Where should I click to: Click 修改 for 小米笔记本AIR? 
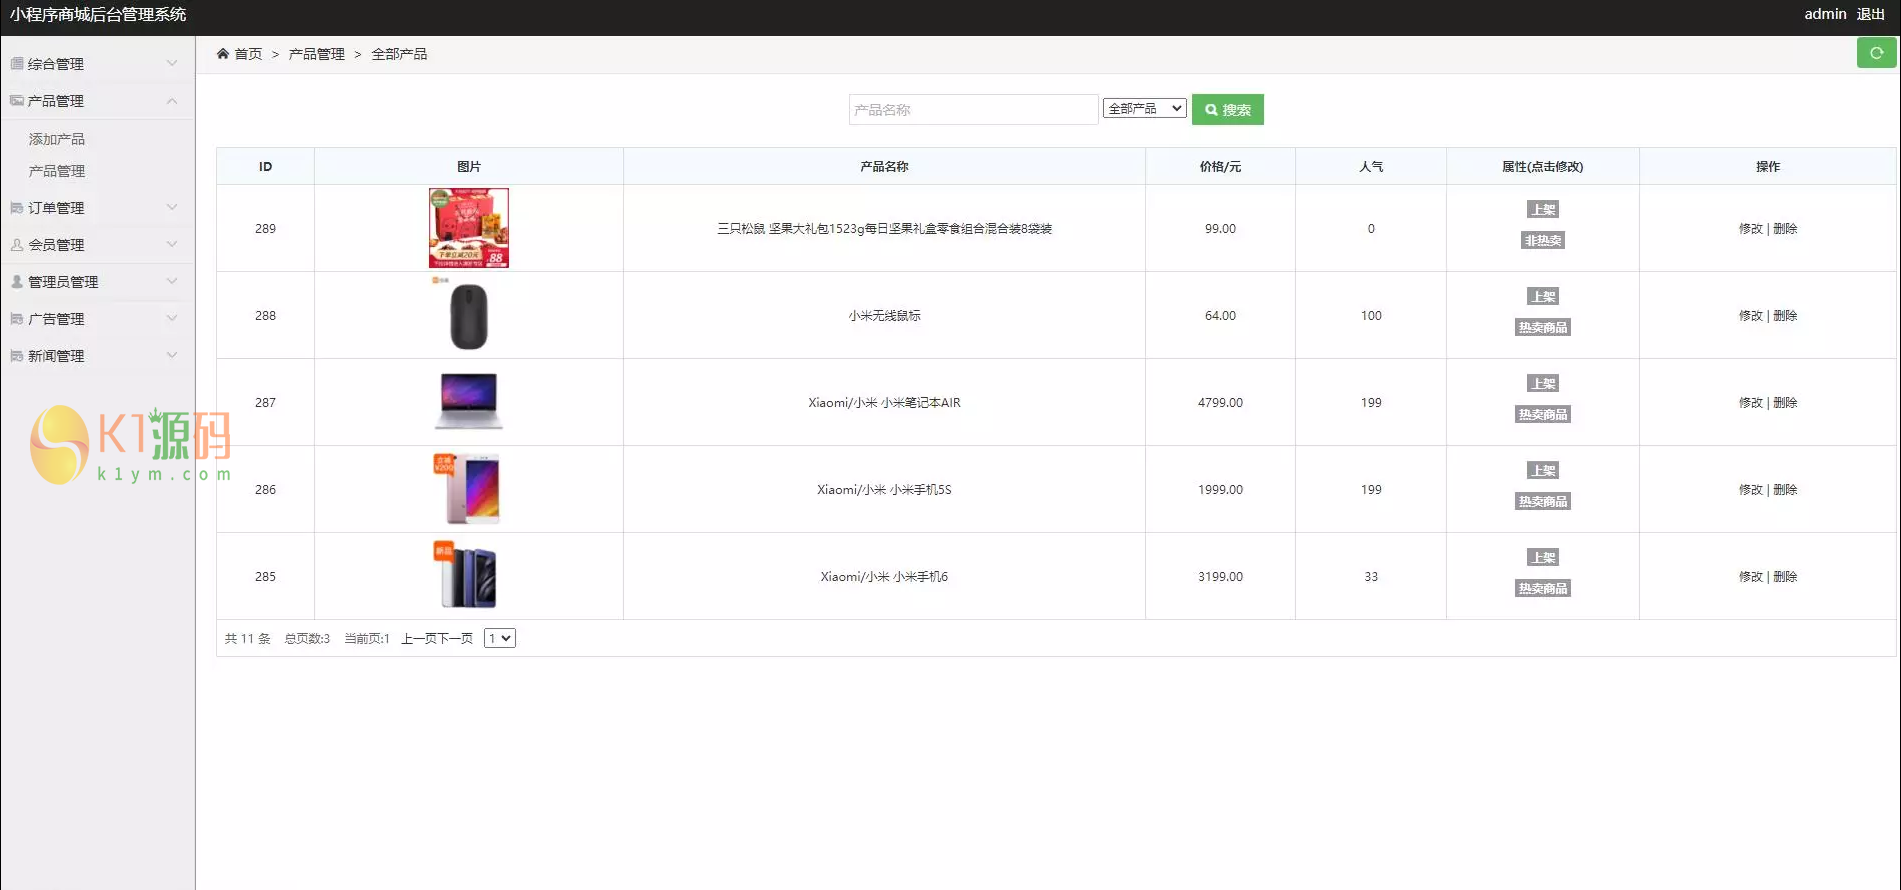tap(1751, 403)
